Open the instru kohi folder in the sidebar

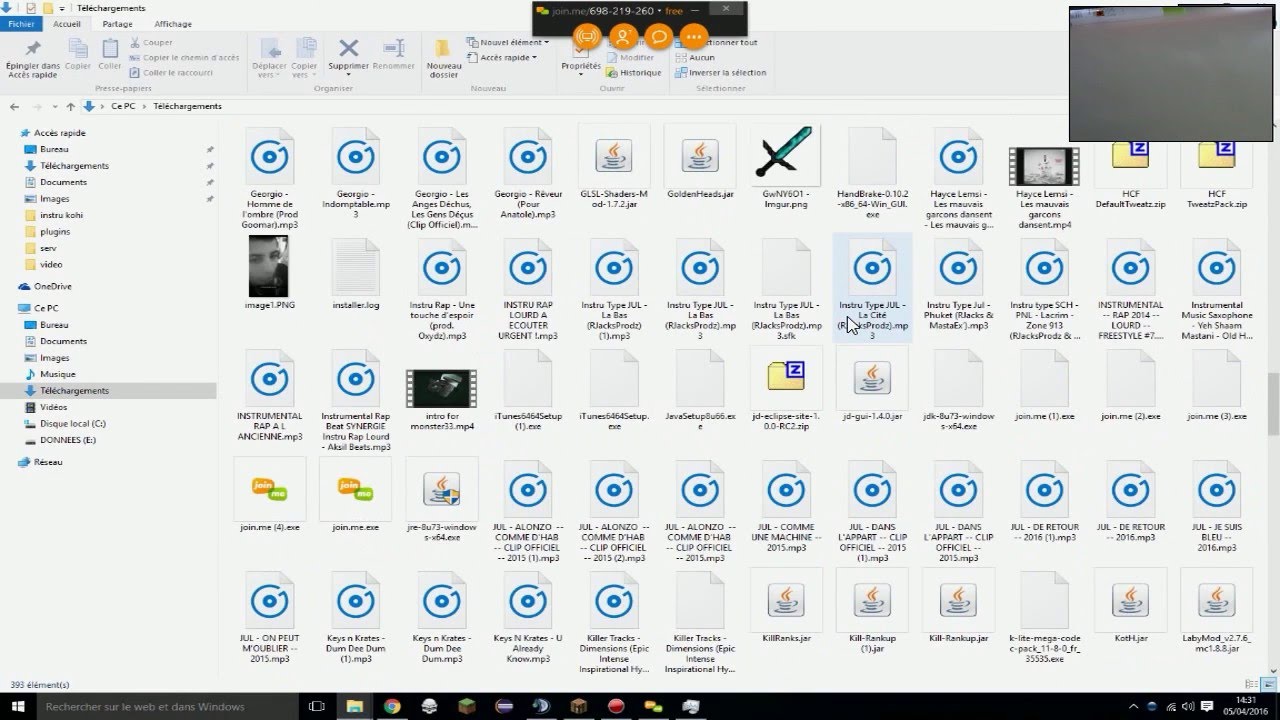(x=61, y=215)
